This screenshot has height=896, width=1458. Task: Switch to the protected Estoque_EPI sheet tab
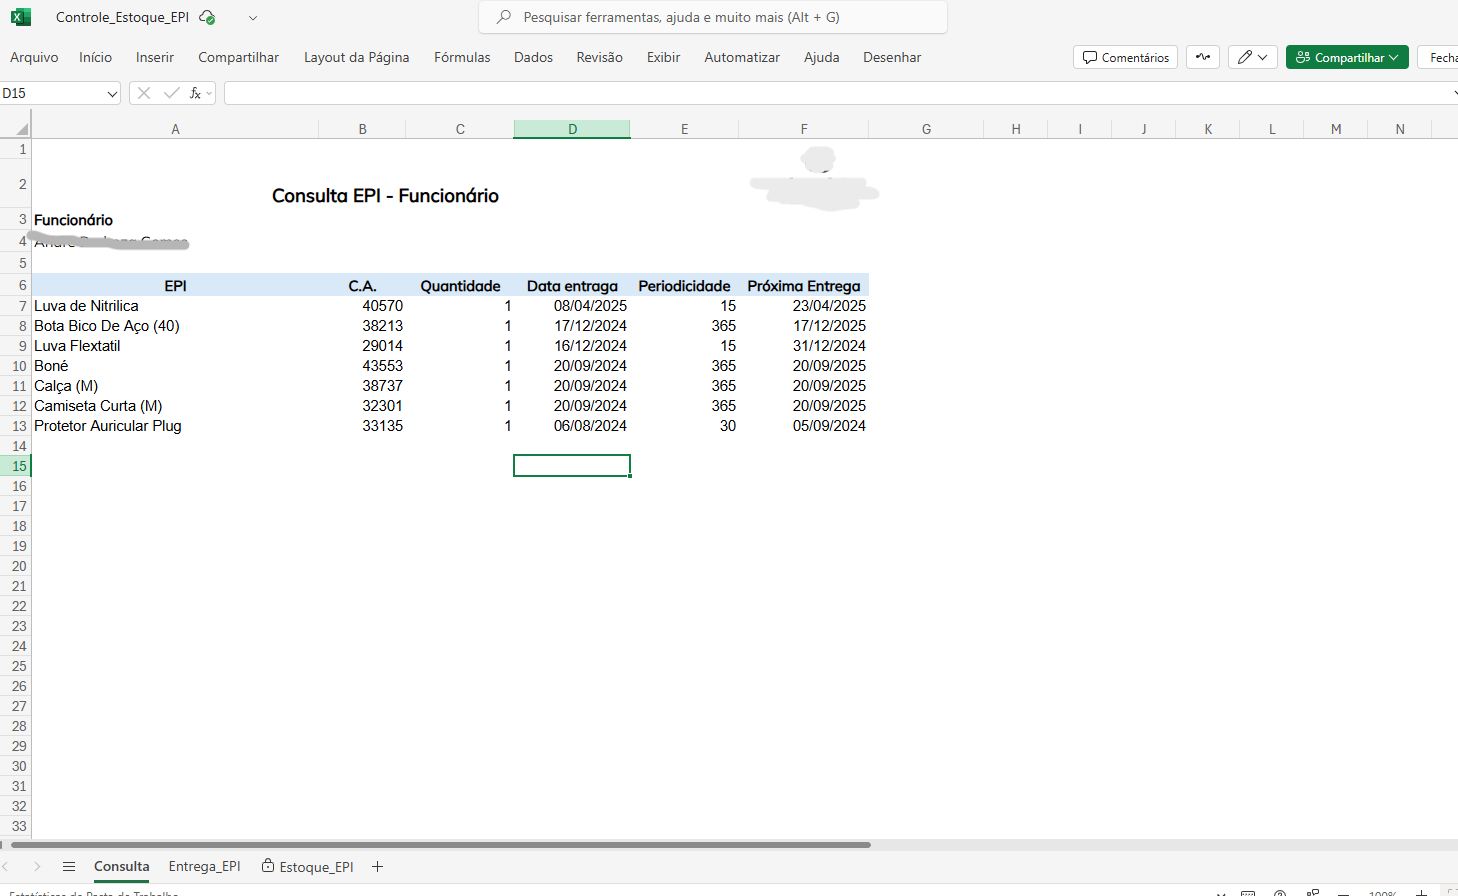[x=308, y=867]
